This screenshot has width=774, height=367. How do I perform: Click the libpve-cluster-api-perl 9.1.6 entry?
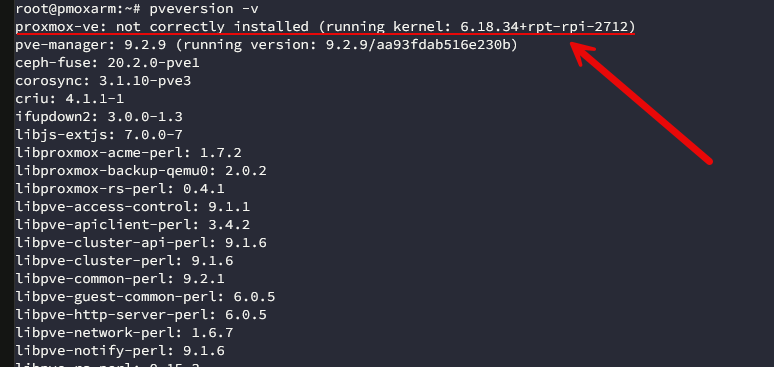(x=141, y=243)
